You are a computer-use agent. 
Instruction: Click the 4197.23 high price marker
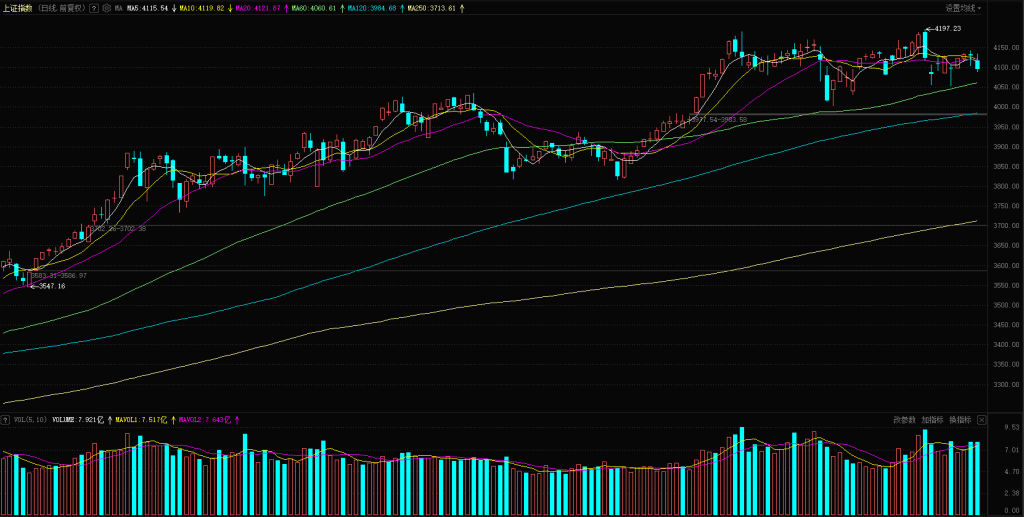pos(947,29)
